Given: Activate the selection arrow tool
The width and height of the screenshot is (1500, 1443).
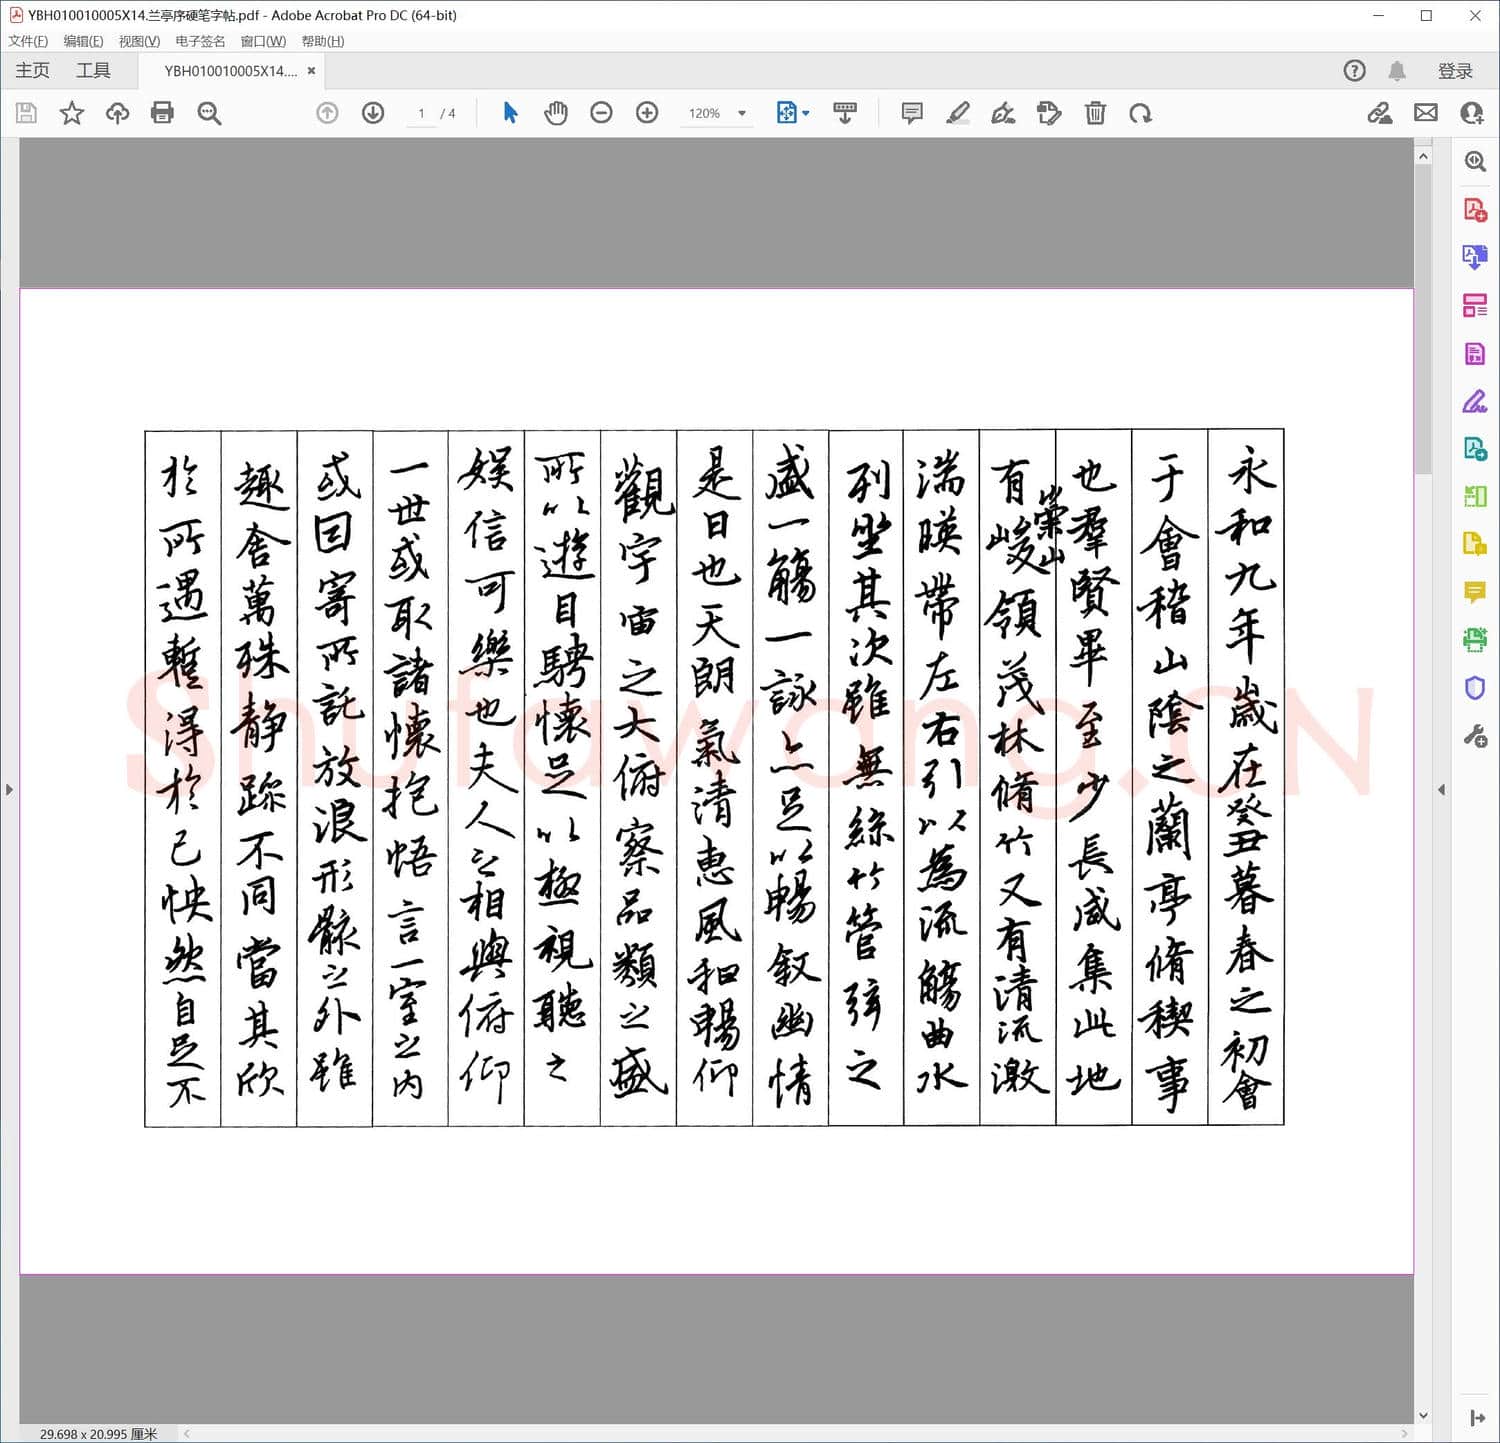Looking at the screenshot, I should (x=510, y=113).
